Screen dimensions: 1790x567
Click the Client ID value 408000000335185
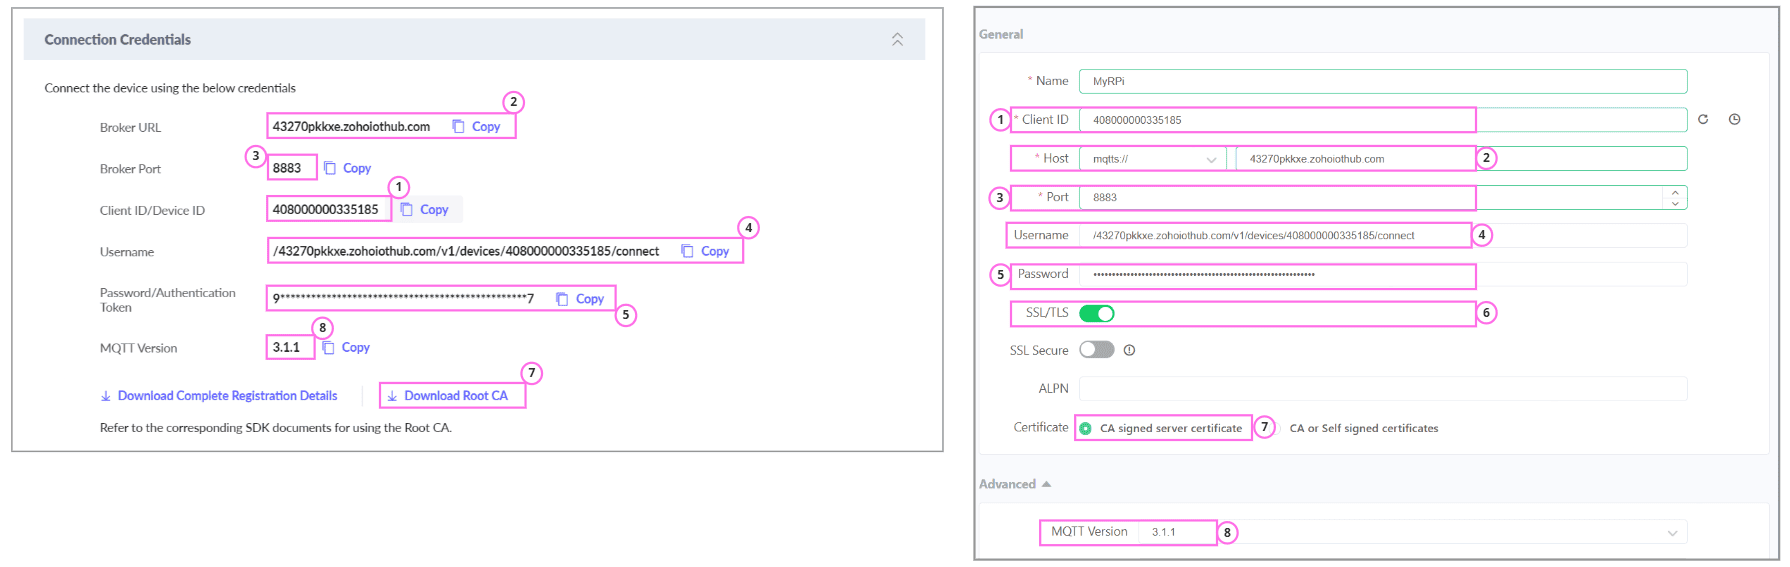[x=326, y=209]
